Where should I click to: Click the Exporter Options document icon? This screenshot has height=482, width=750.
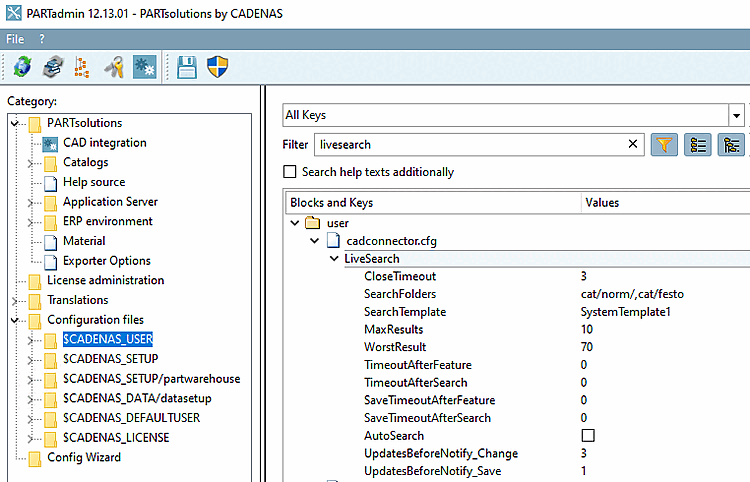(51, 262)
